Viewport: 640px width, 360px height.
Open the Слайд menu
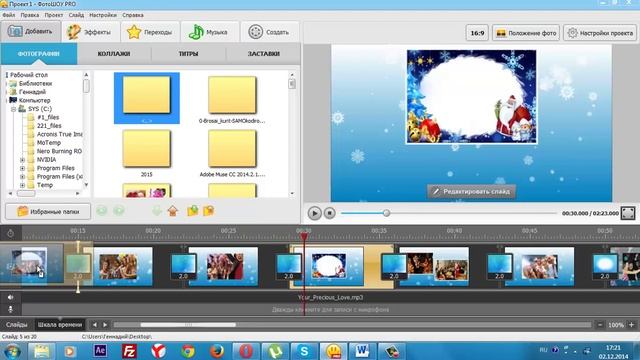coord(76,15)
